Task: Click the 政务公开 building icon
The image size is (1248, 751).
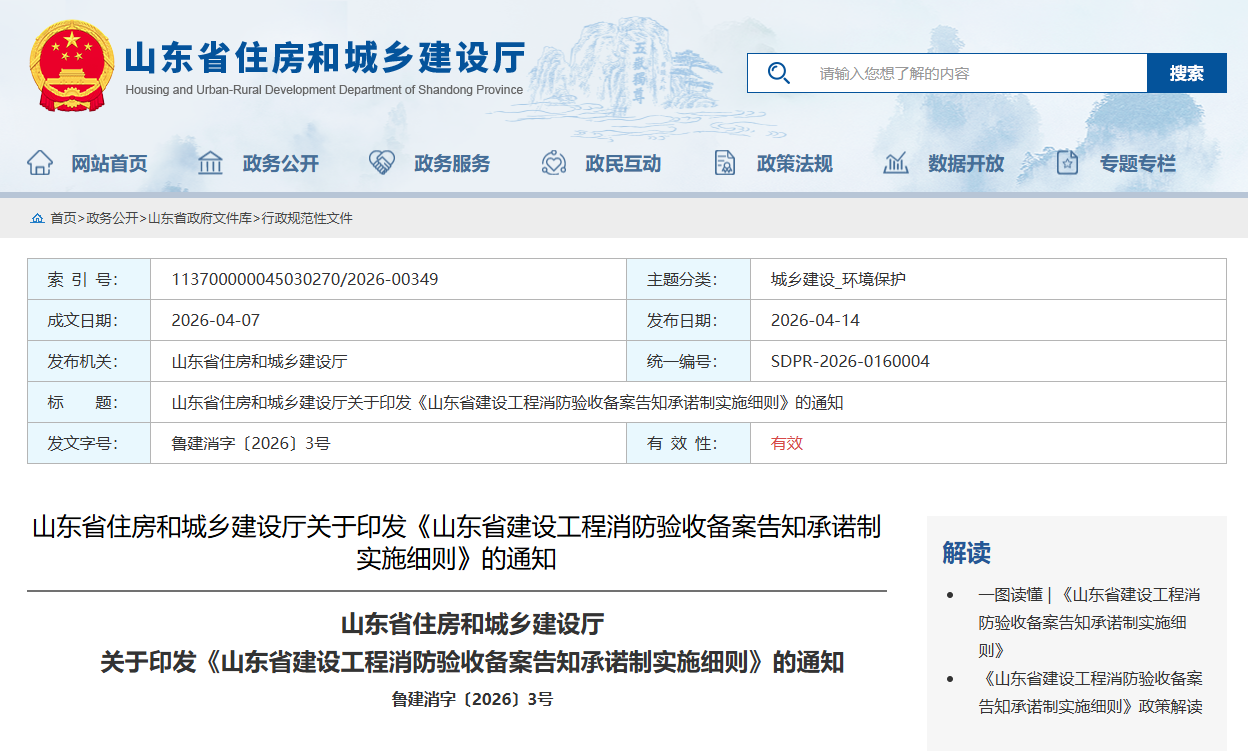Action: tap(210, 163)
